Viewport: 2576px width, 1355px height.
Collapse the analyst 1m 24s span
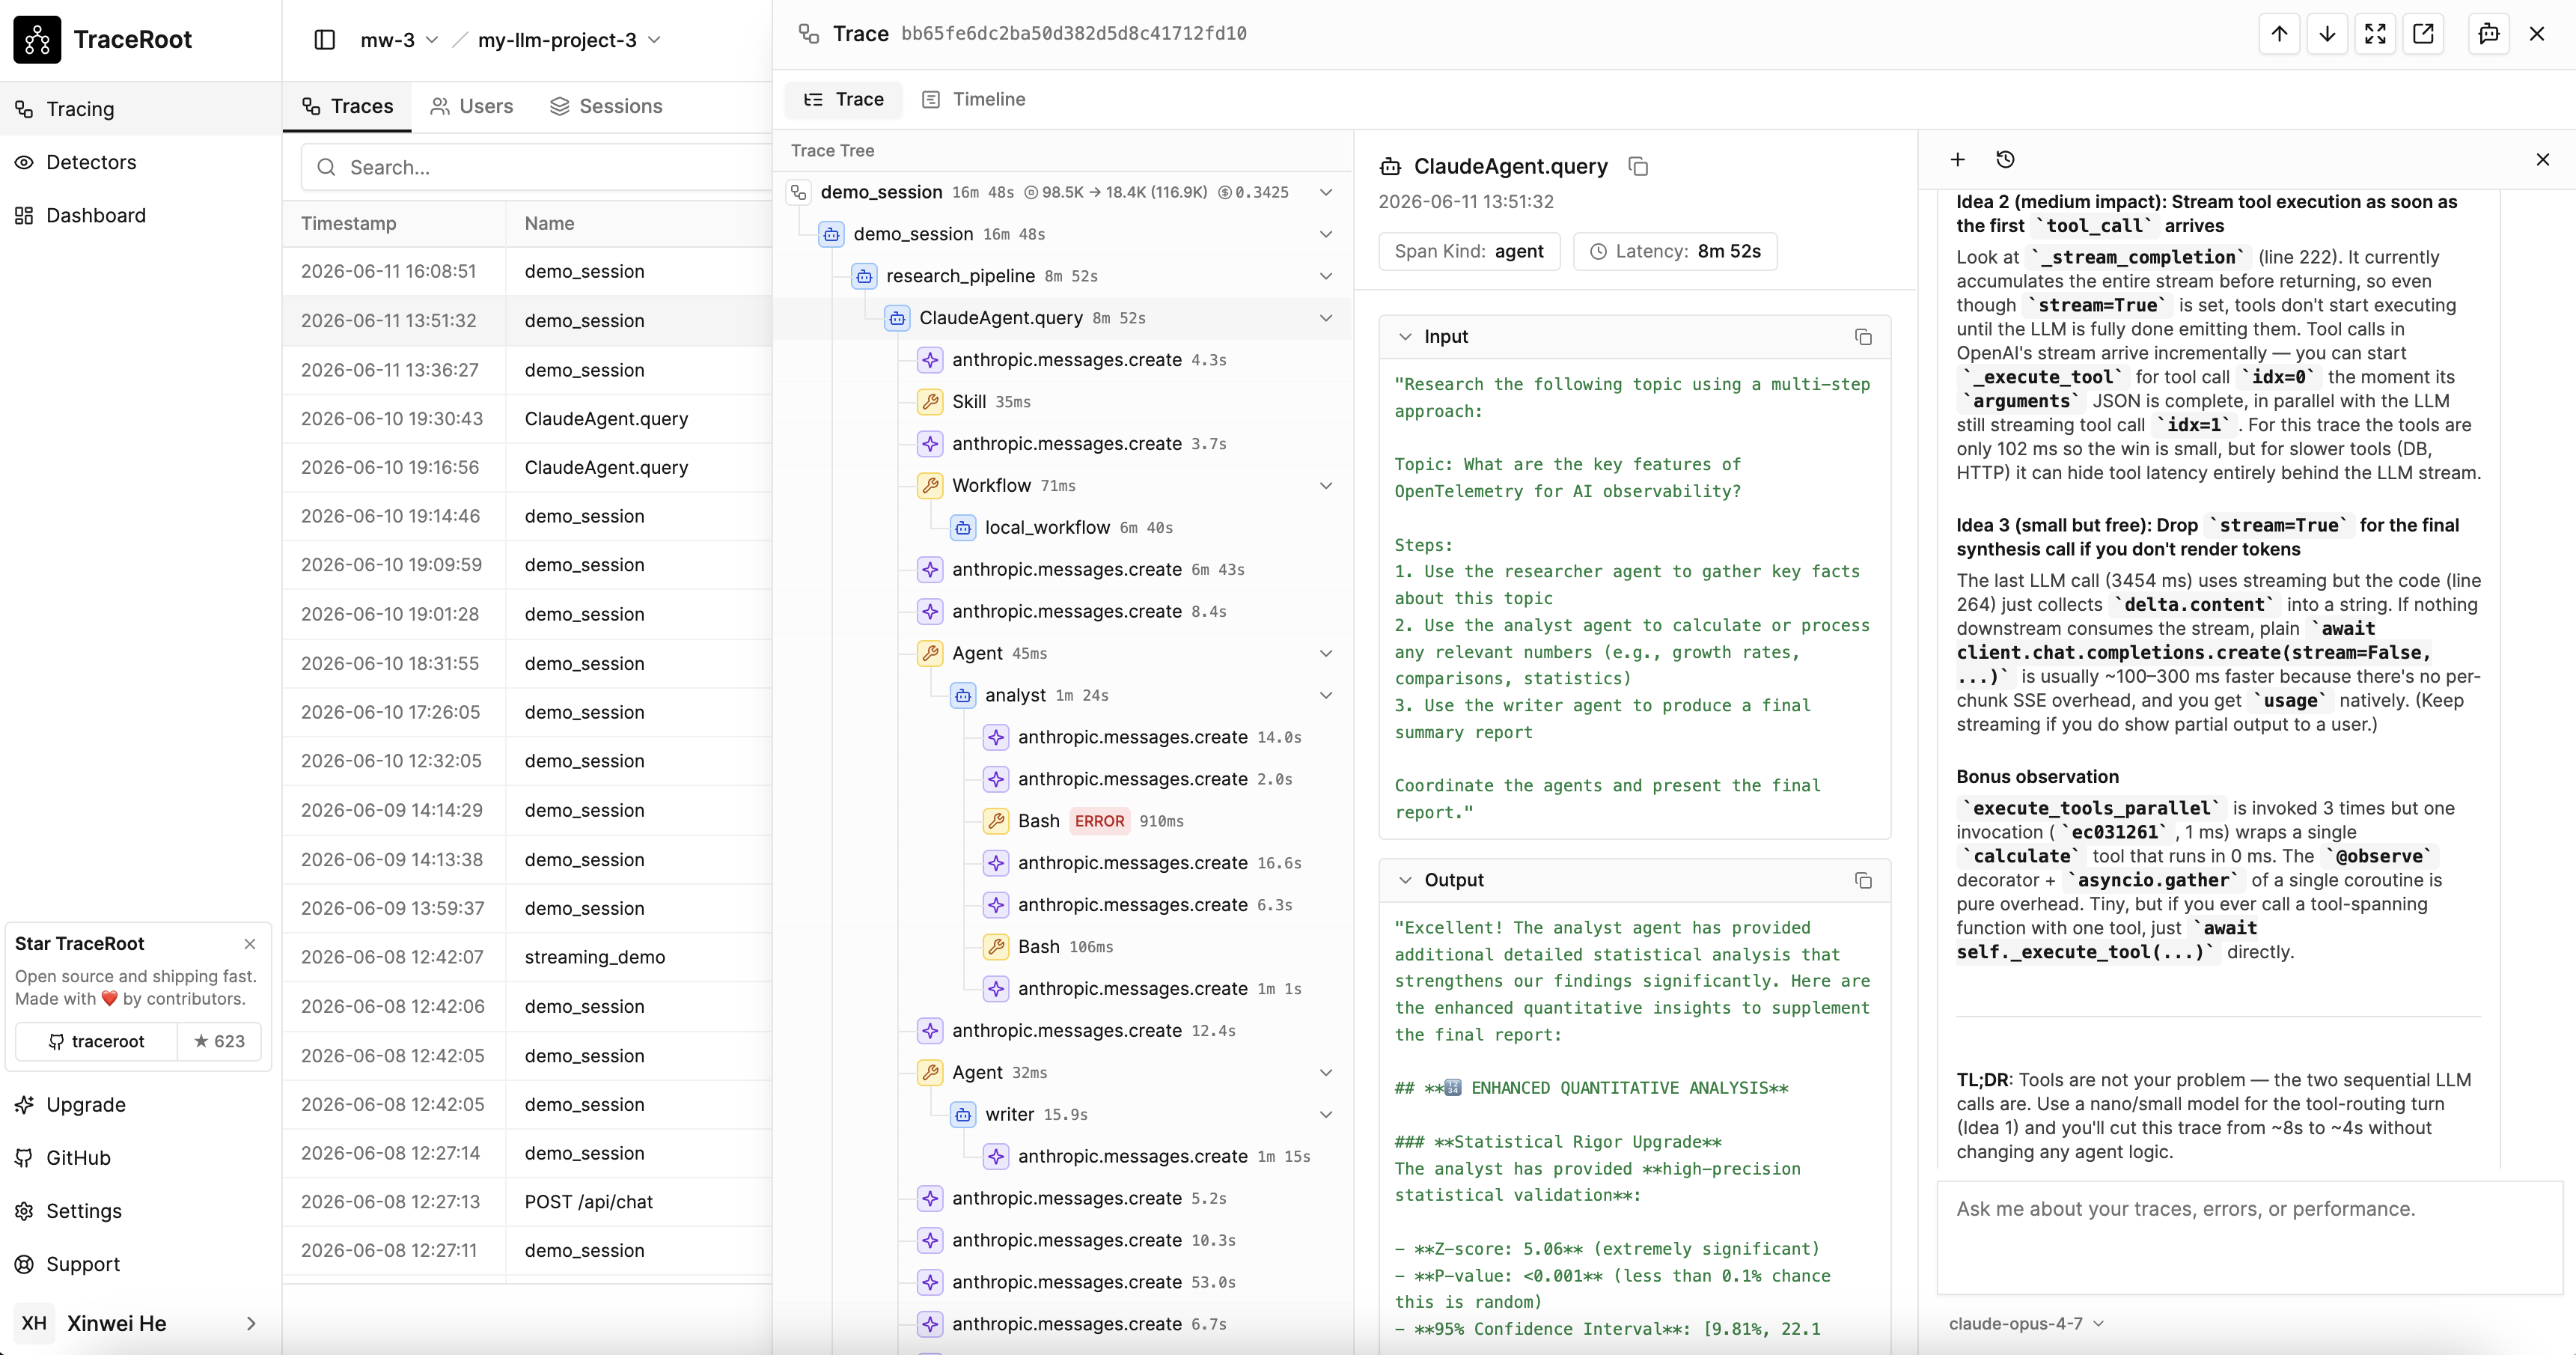coord(1326,695)
